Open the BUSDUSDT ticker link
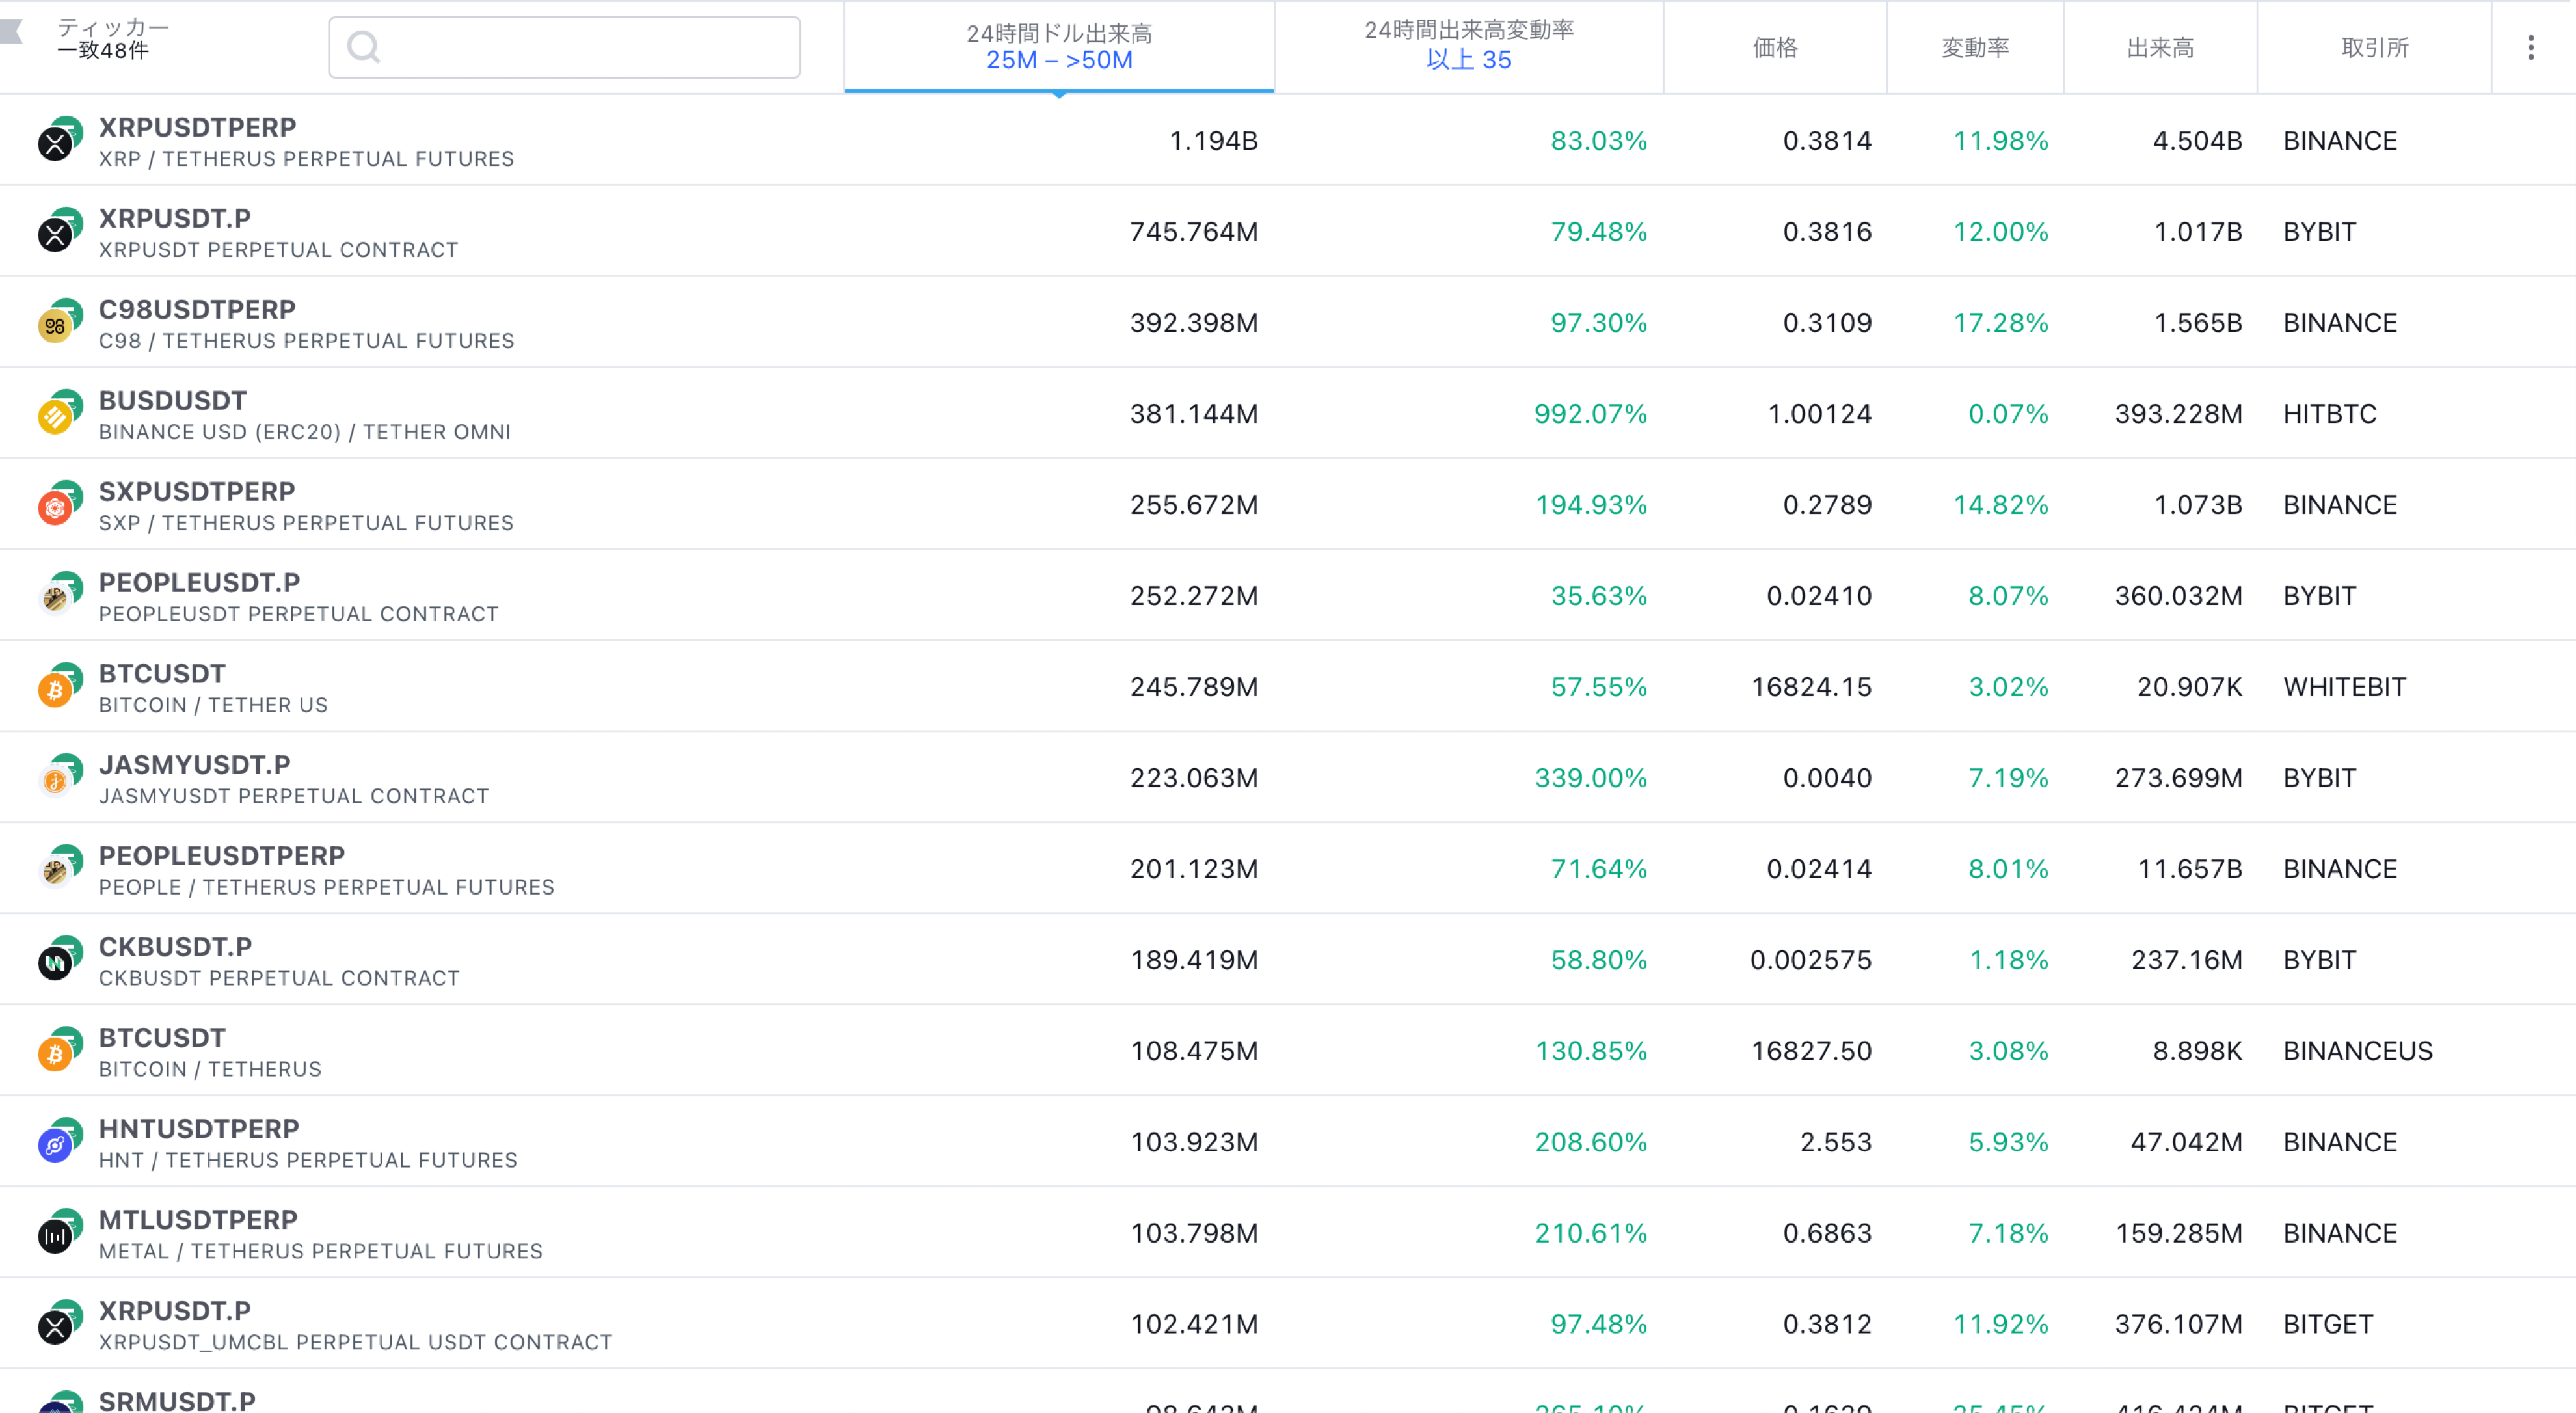 pos(172,400)
